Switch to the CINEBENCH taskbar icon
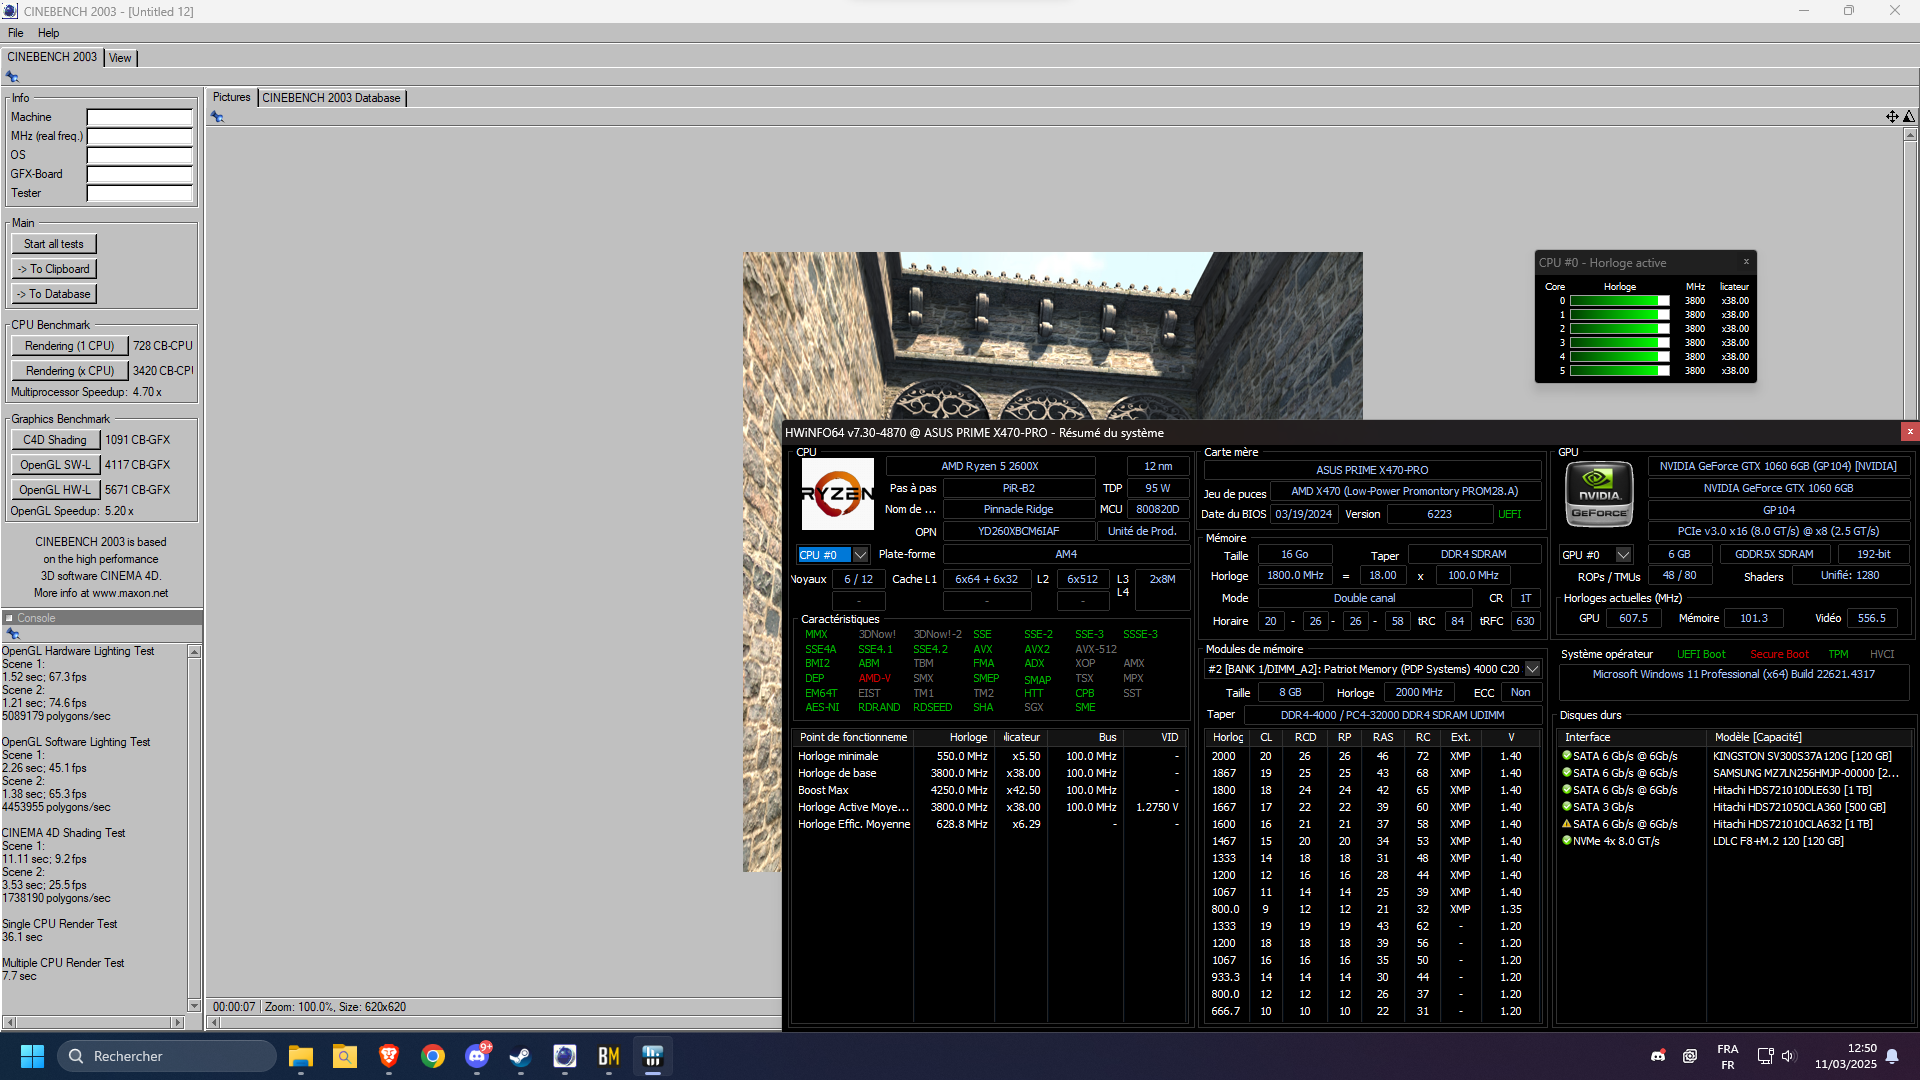Image resolution: width=1920 pixels, height=1080 pixels. click(565, 1056)
